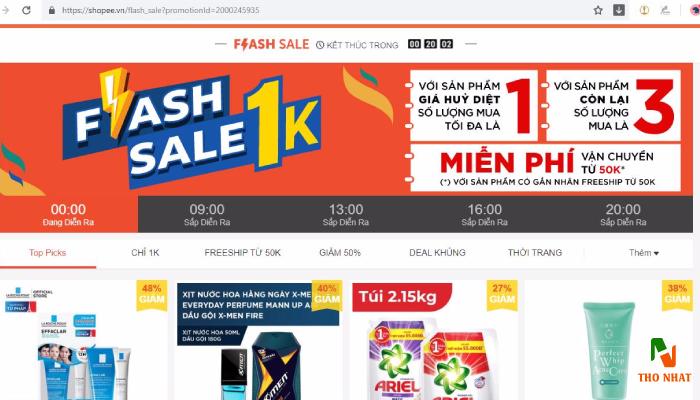The width and height of the screenshot is (700, 400).
Task: Click the gray extension icon in toolbar
Action: 666,10
